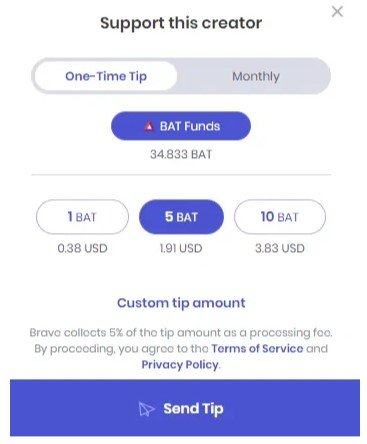Choose the 10 BAT tip amount
The image size is (367, 444).
pyautogui.click(x=280, y=217)
